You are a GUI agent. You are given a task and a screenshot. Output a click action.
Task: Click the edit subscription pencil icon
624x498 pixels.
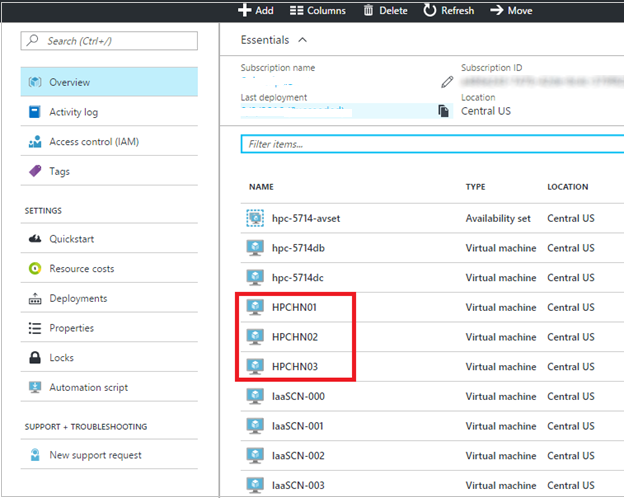pyautogui.click(x=447, y=82)
